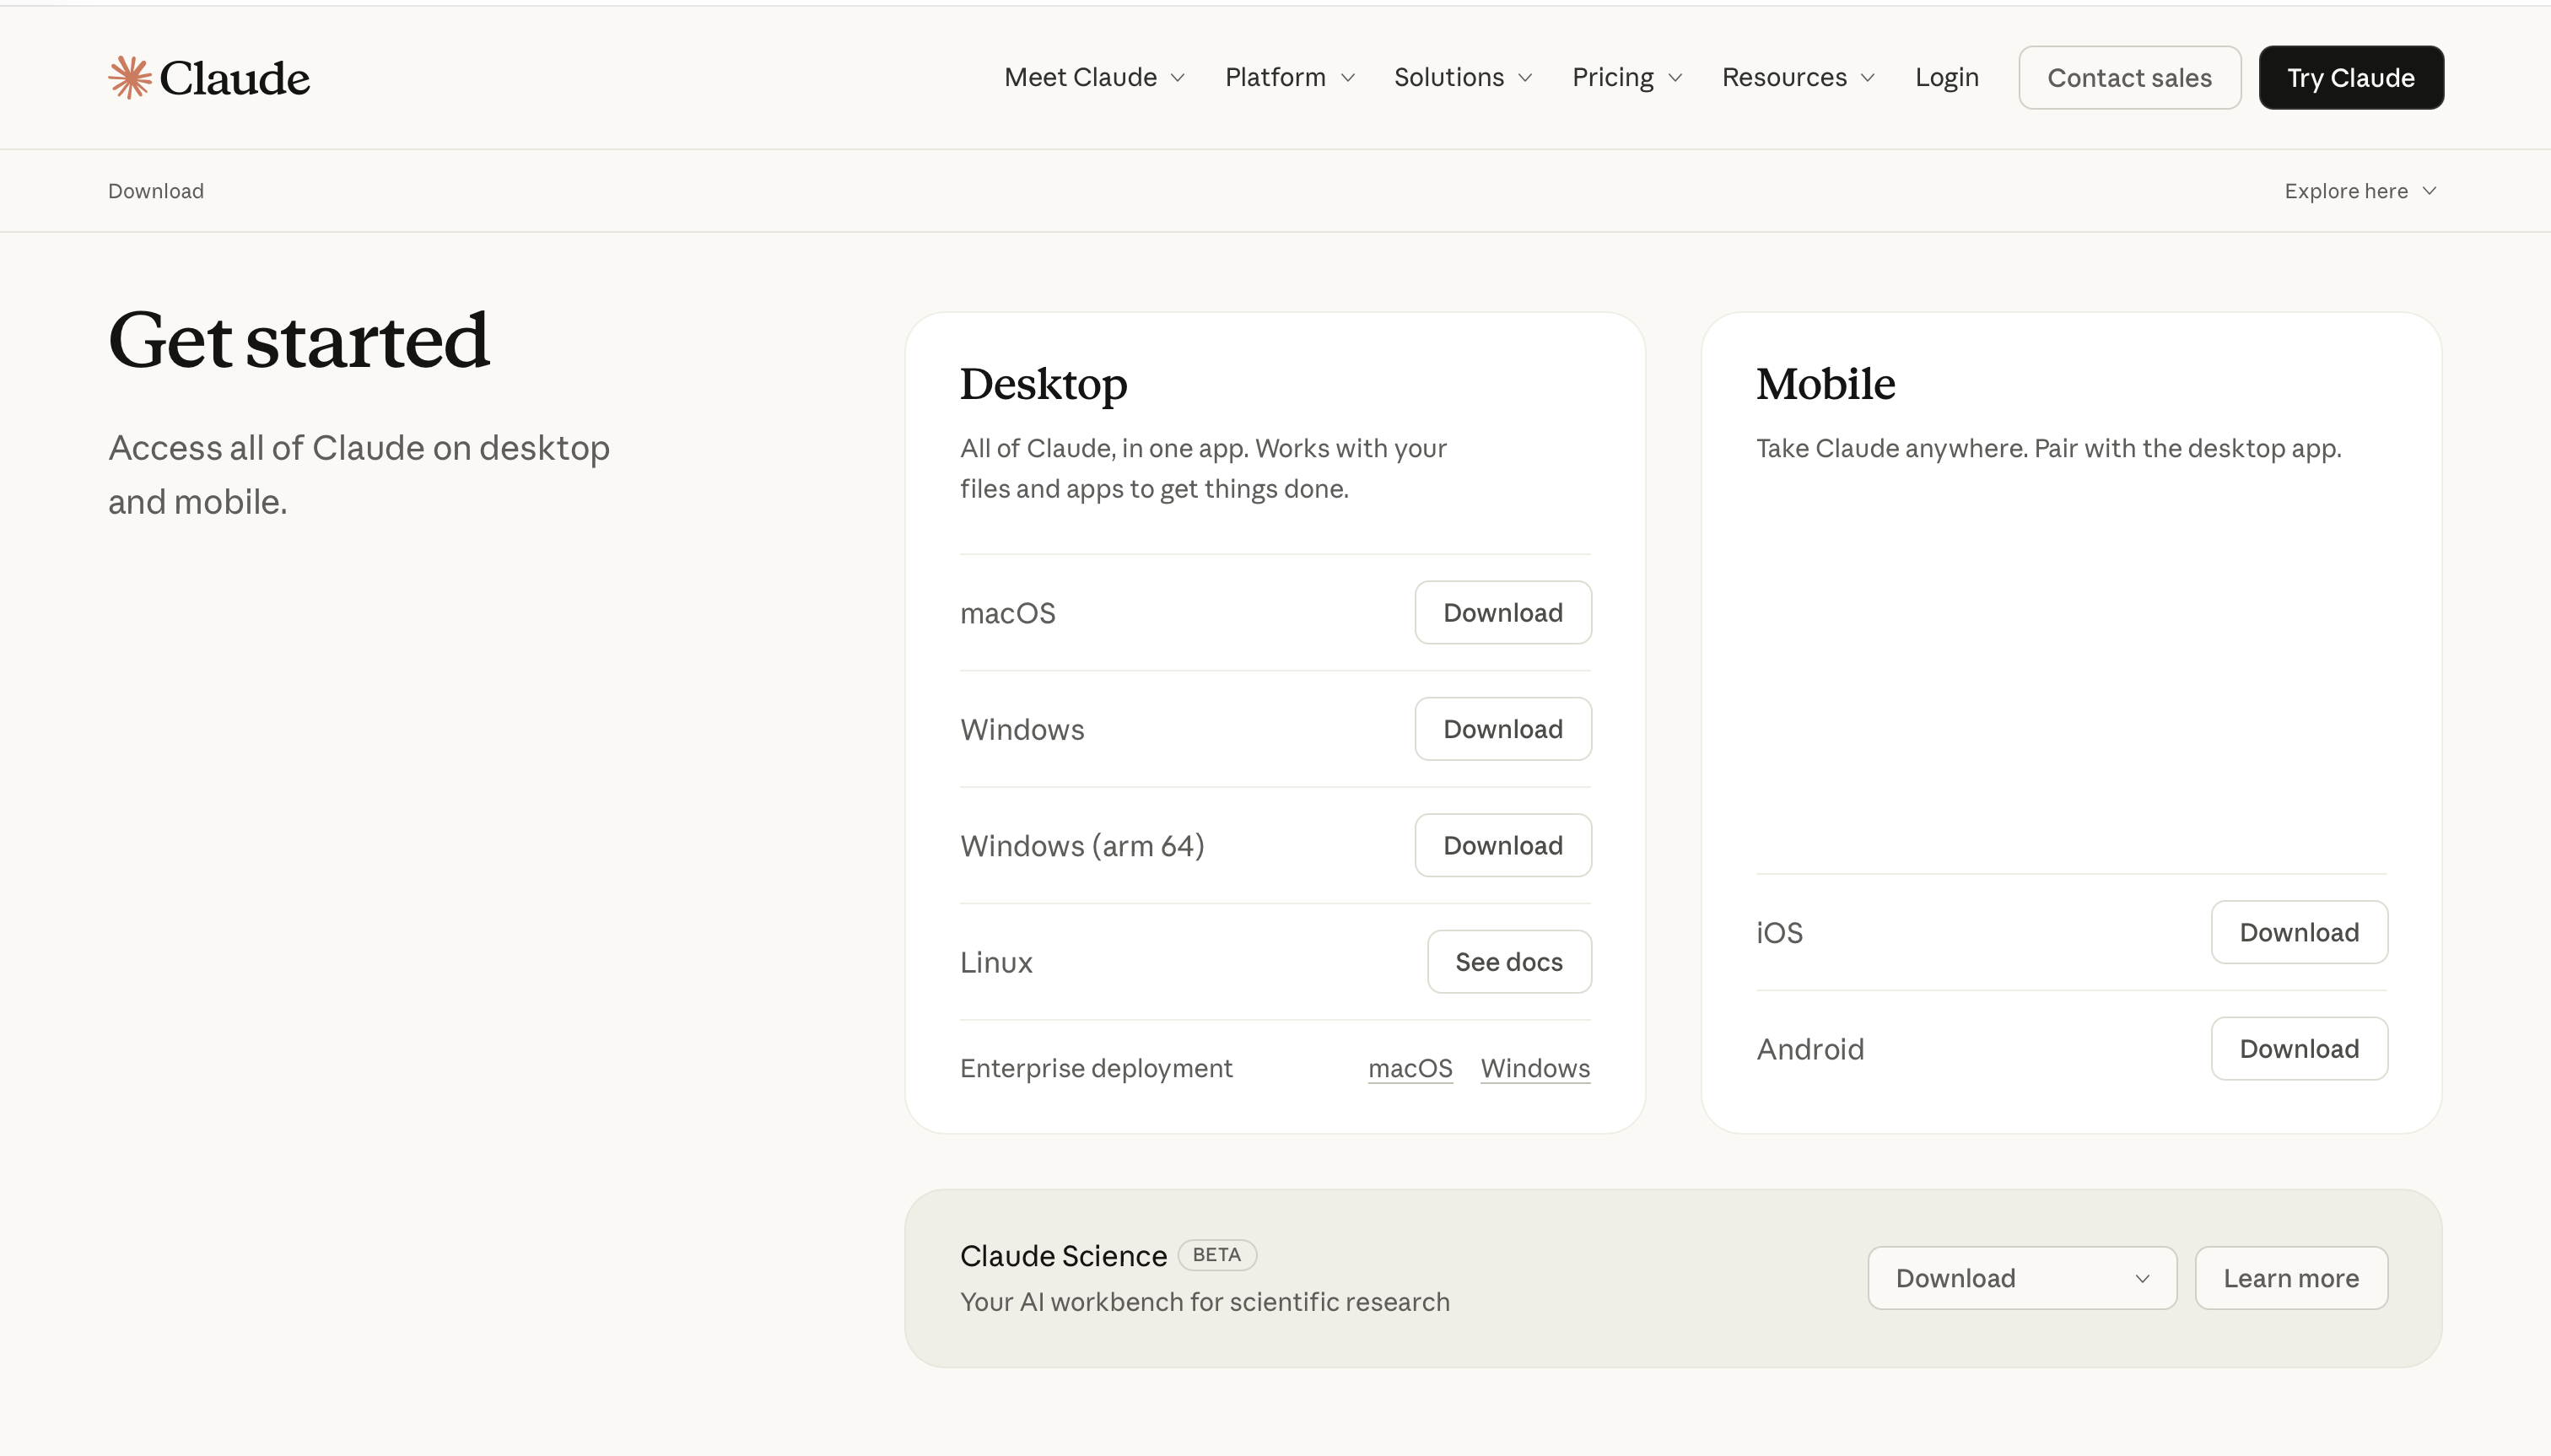Viewport: 2551px width, 1456px height.
Task: Download Claude for Windows (arm 64)
Action: tap(1502, 846)
